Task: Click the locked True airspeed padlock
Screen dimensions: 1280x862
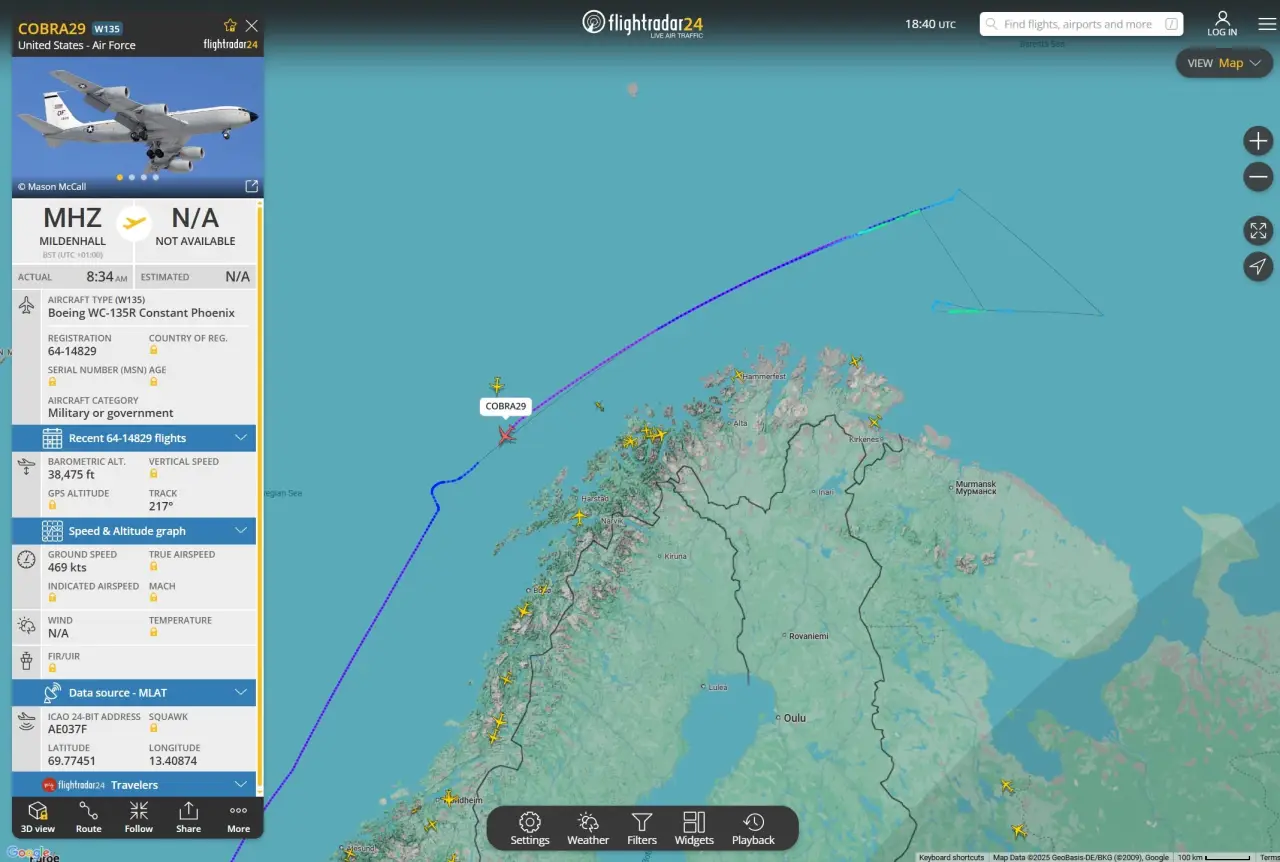Action: pyautogui.click(x=154, y=567)
